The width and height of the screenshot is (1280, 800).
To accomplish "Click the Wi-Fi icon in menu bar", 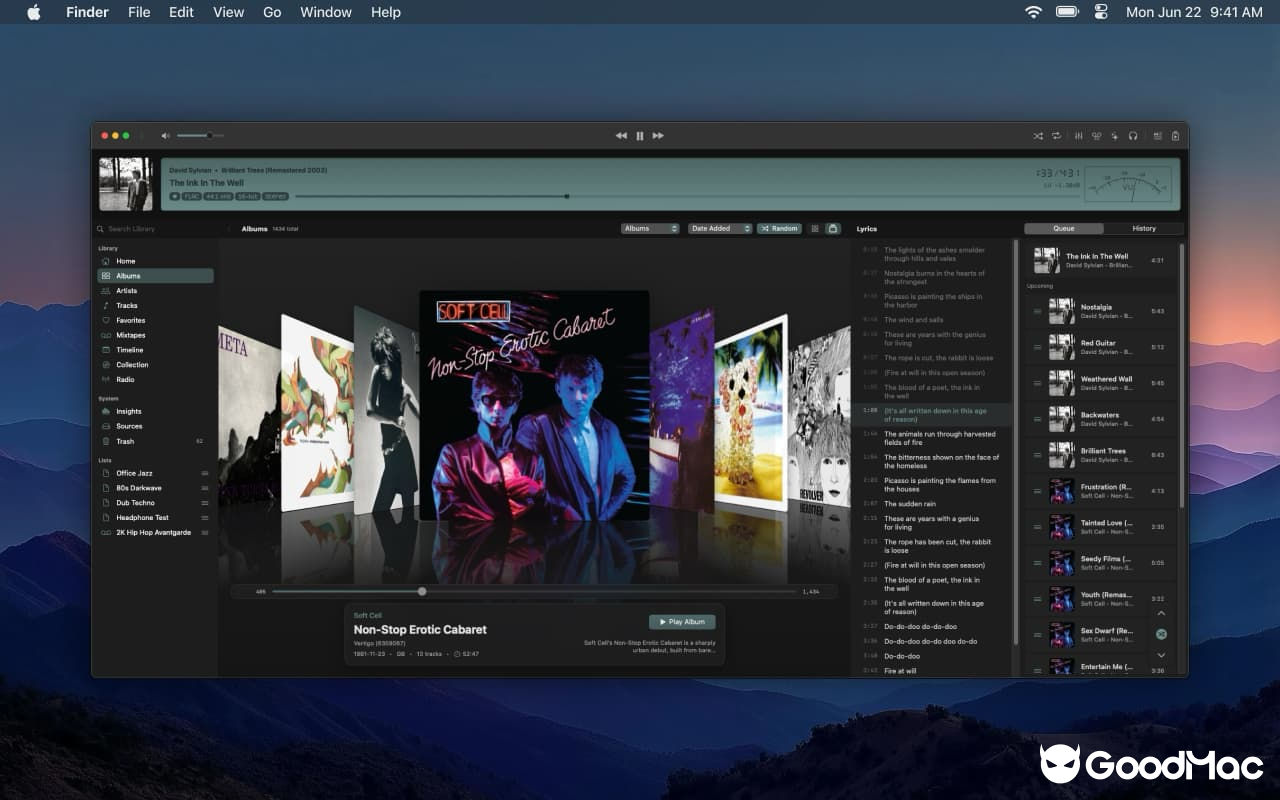I will coord(1033,12).
